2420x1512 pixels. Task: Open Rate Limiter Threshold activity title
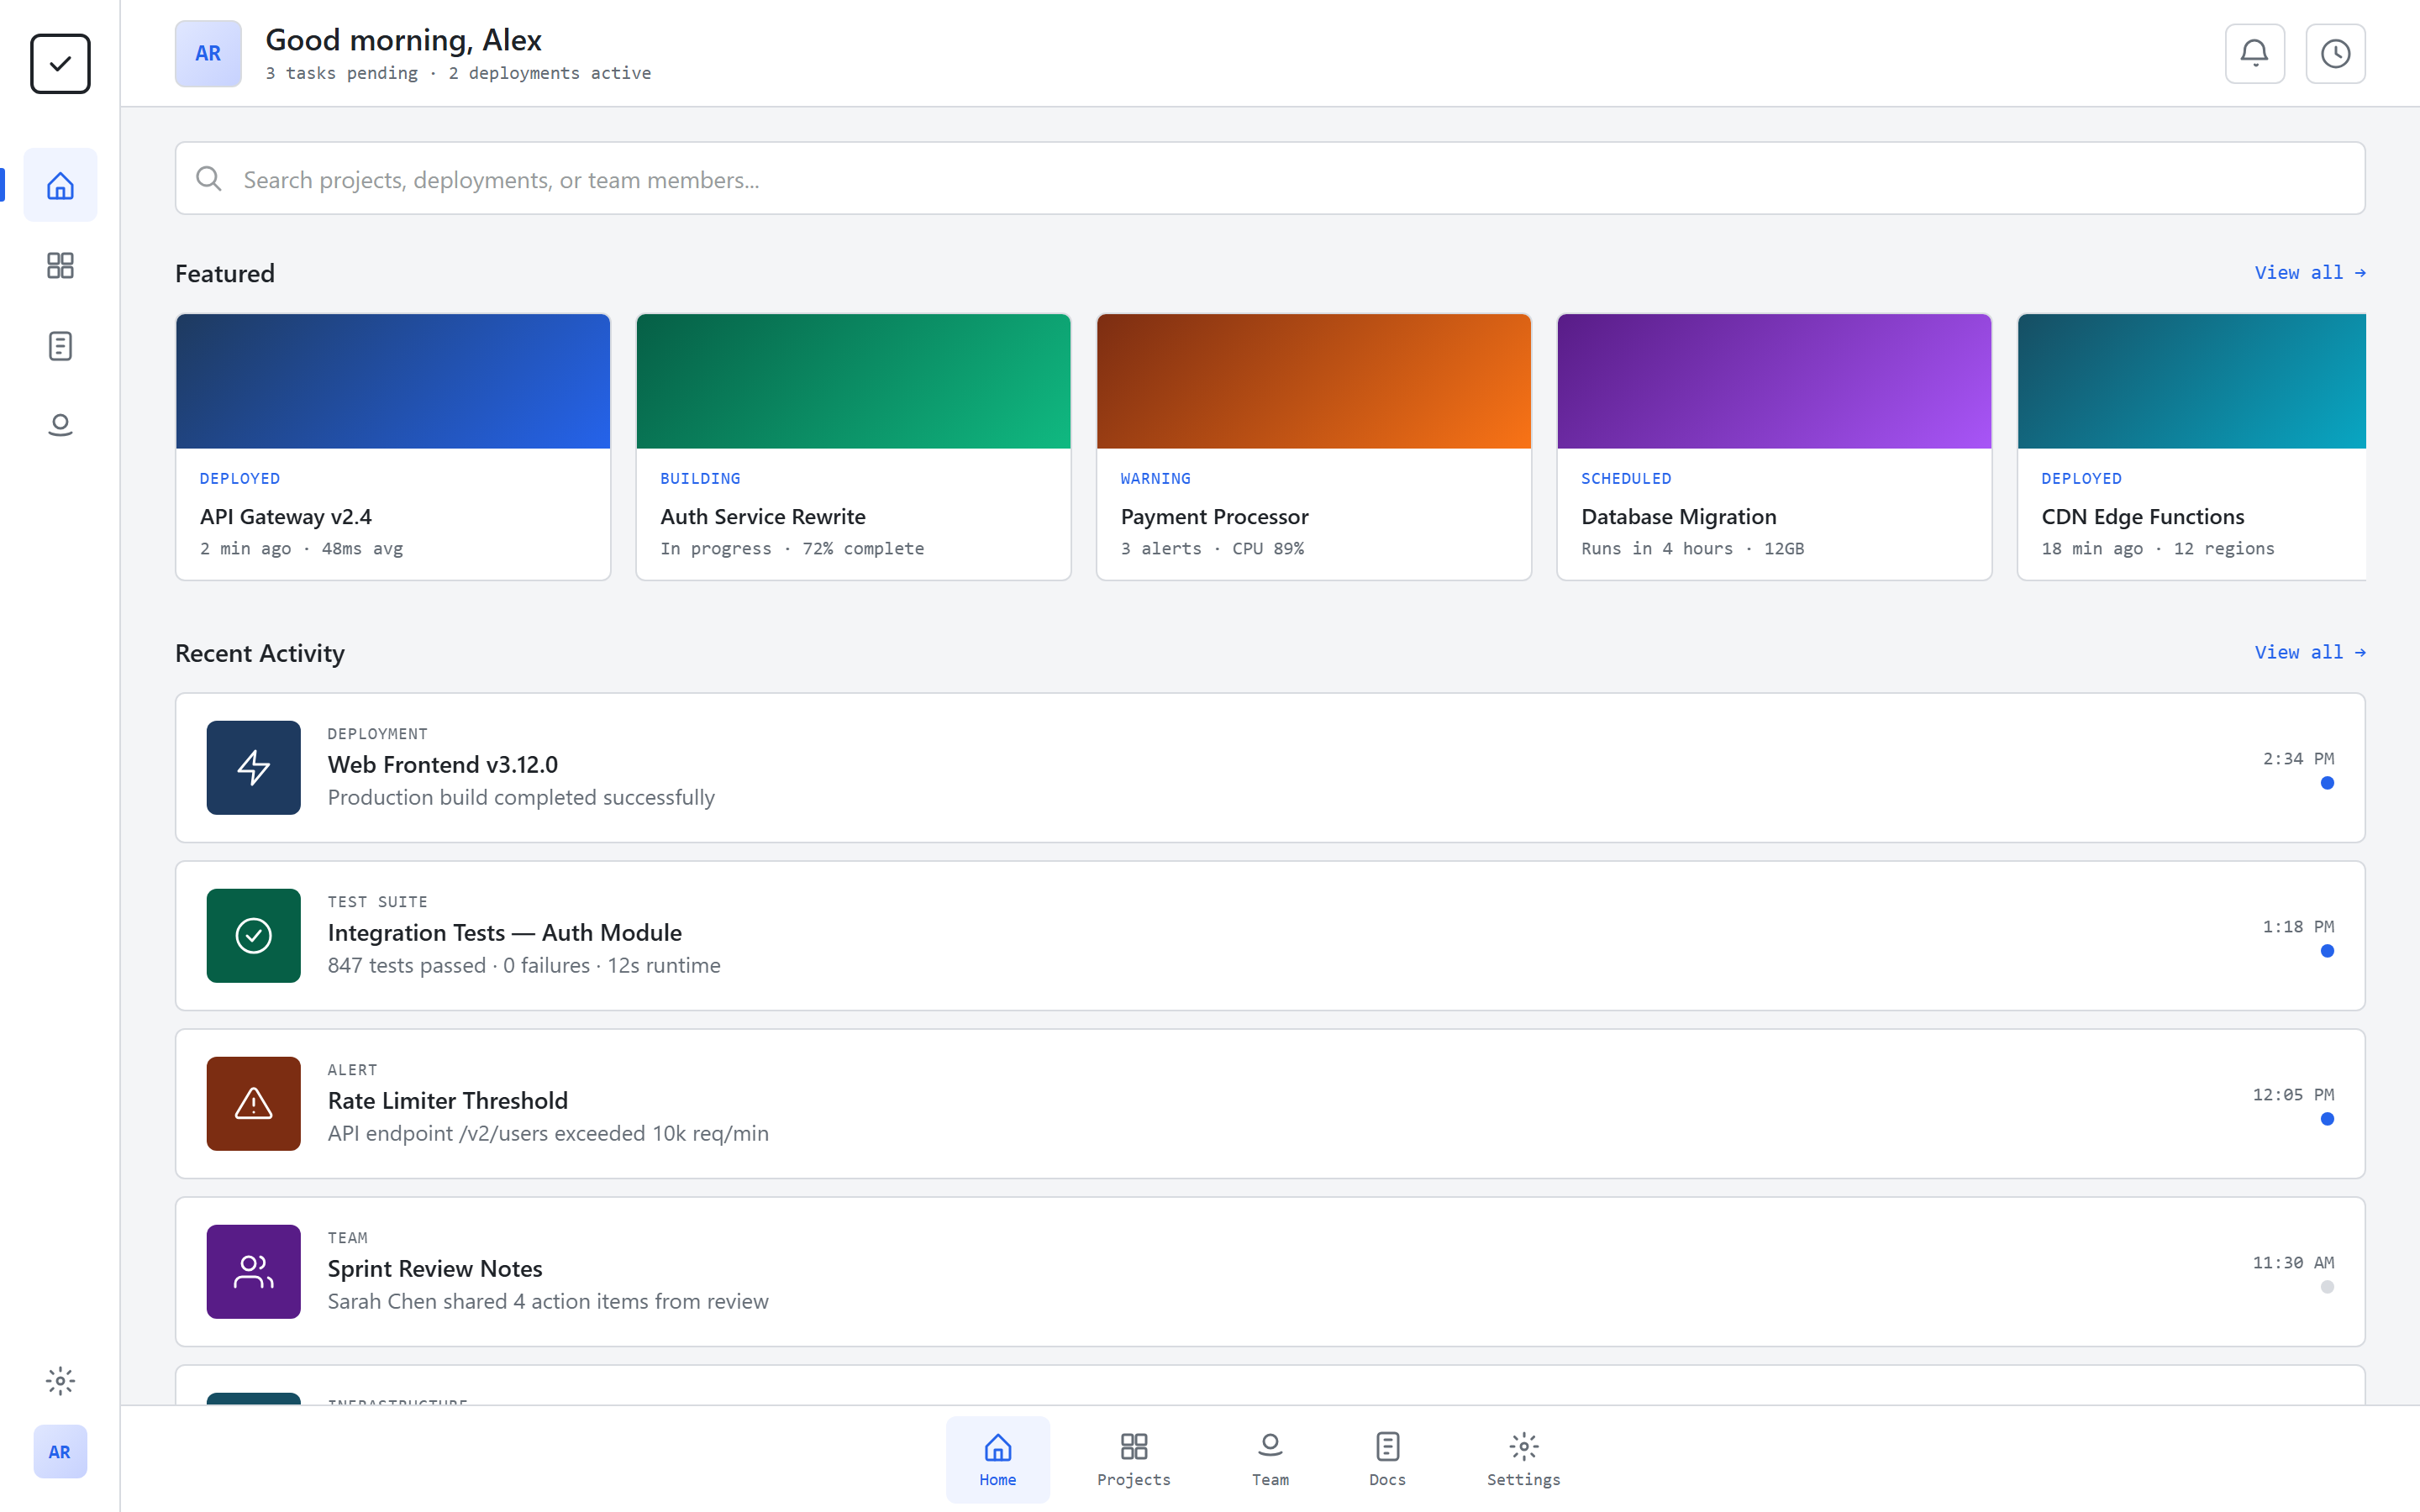point(448,1101)
